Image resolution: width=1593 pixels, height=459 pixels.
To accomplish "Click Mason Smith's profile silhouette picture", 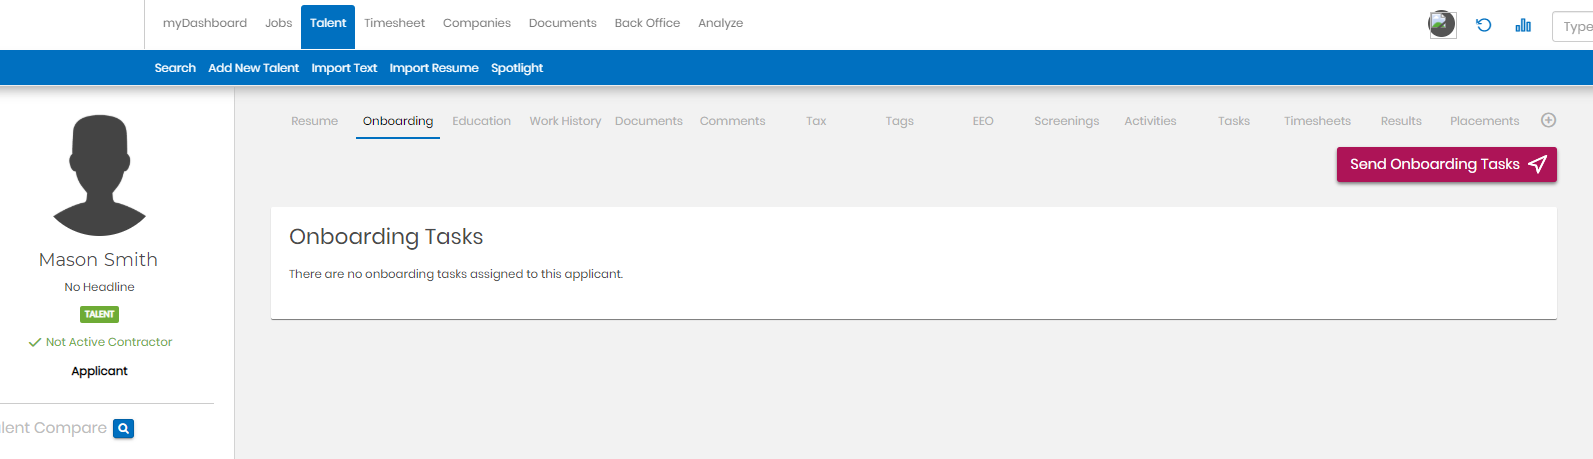I will (99, 175).
